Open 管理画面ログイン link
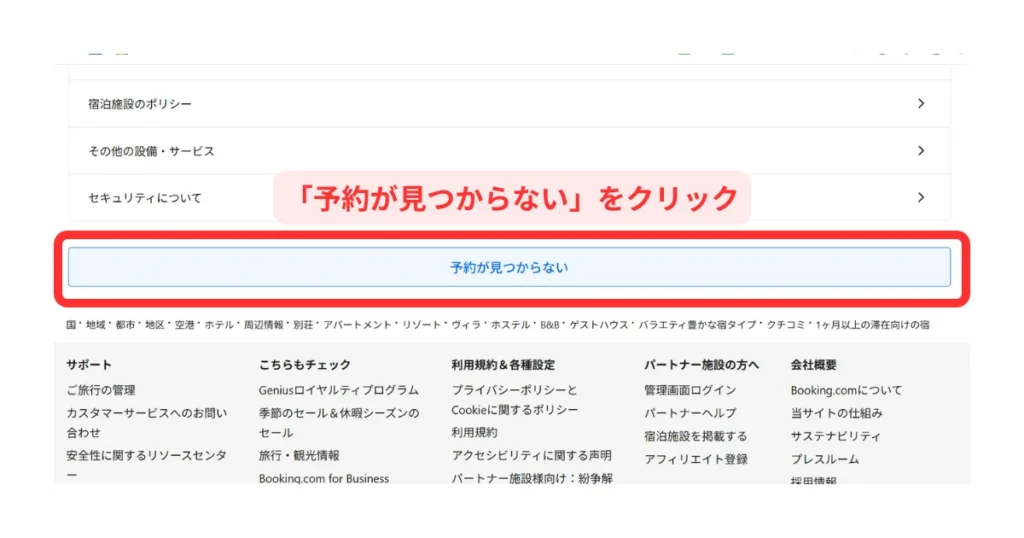1024x538 pixels. point(690,390)
